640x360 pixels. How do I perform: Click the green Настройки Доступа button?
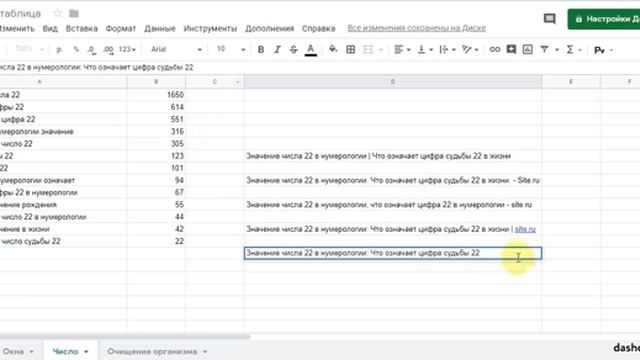604,19
